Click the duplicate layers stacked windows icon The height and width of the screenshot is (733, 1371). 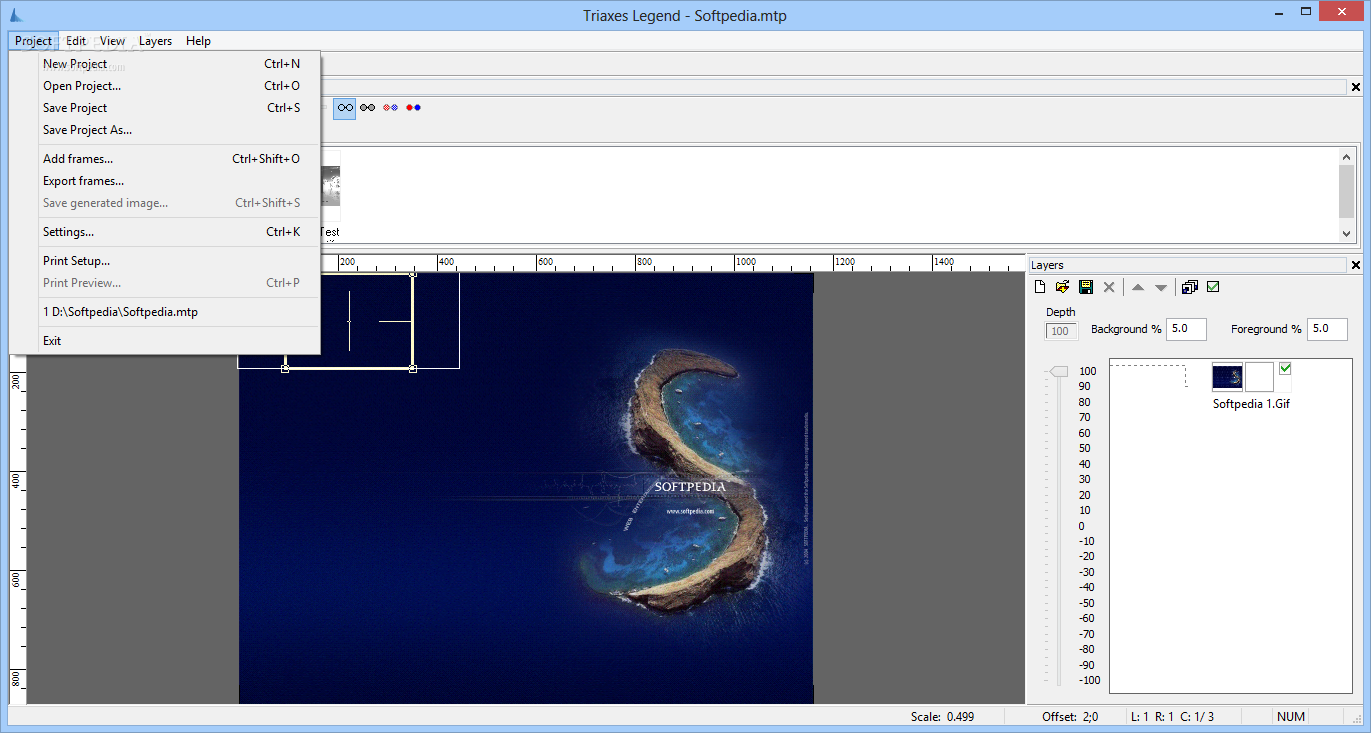[x=1189, y=287]
